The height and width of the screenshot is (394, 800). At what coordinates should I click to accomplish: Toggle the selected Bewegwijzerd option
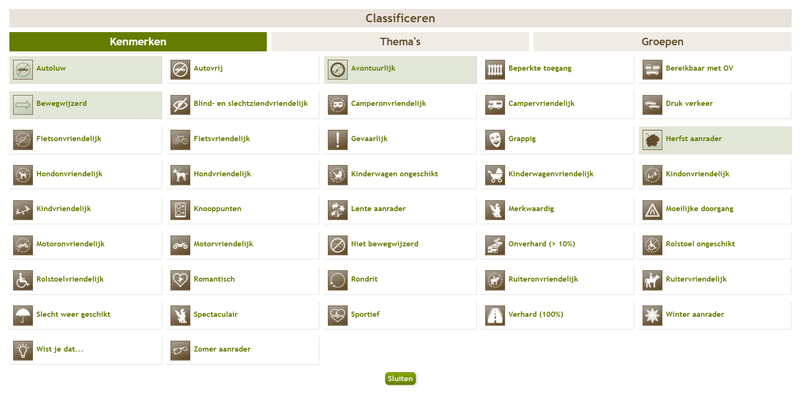(86, 105)
